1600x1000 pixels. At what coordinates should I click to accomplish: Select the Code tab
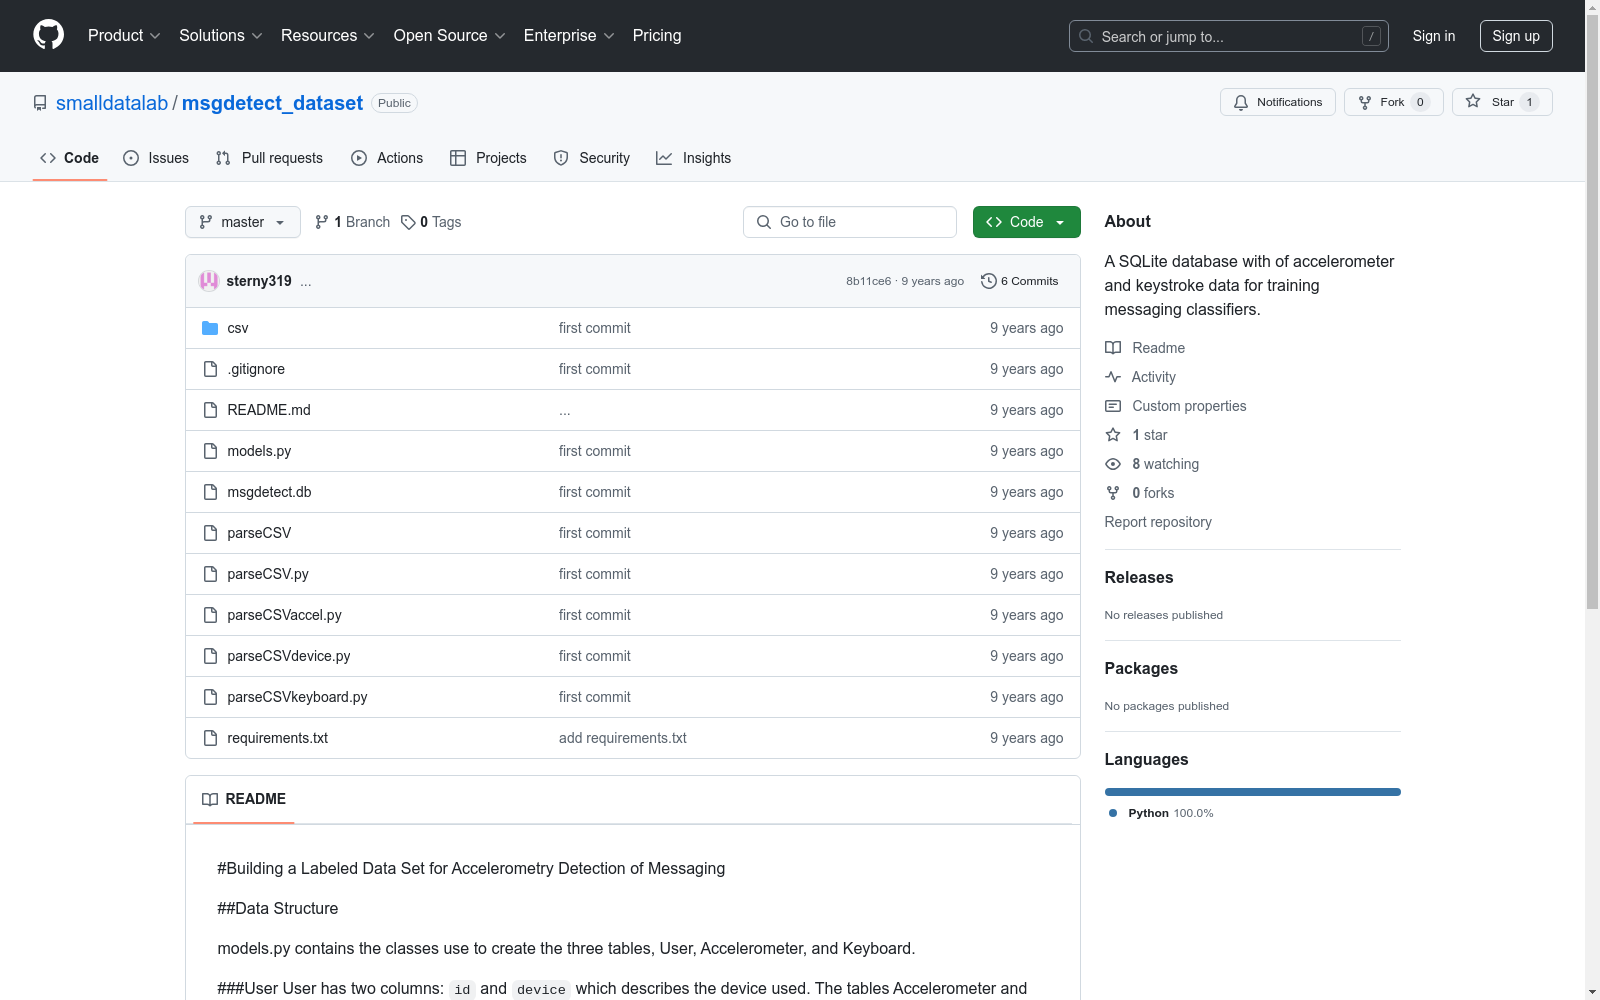[70, 158]
